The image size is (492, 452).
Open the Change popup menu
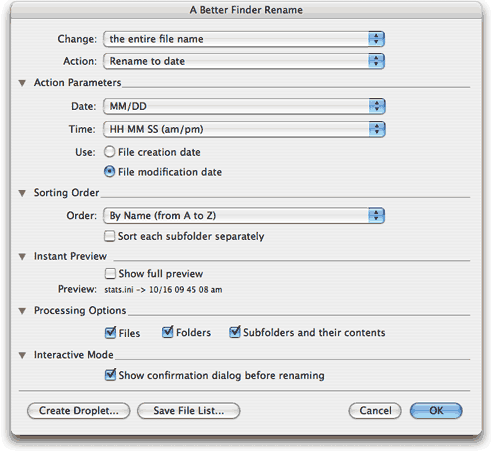click(244, 39)
